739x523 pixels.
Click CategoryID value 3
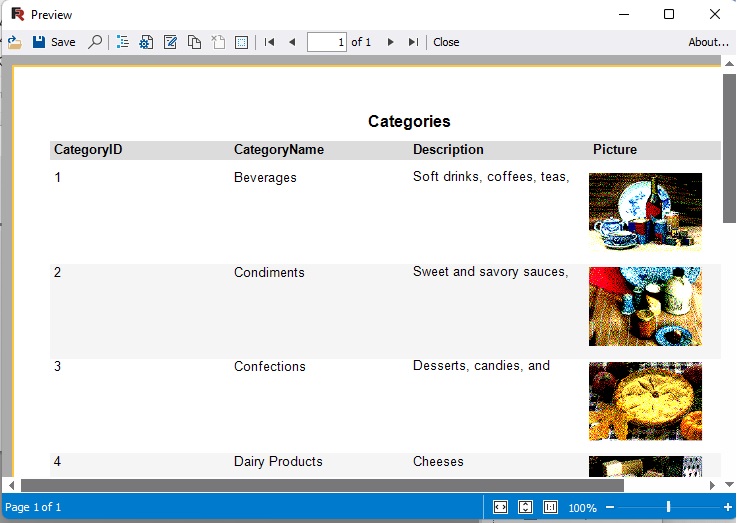click(x=57, y=367)
